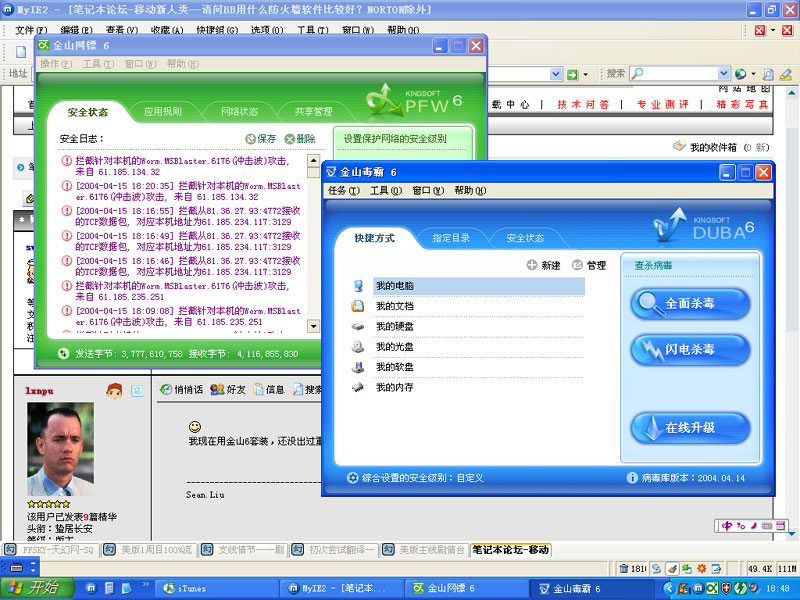Click 综合设置的安全级别 settings icon in Duba

(353, 478)
